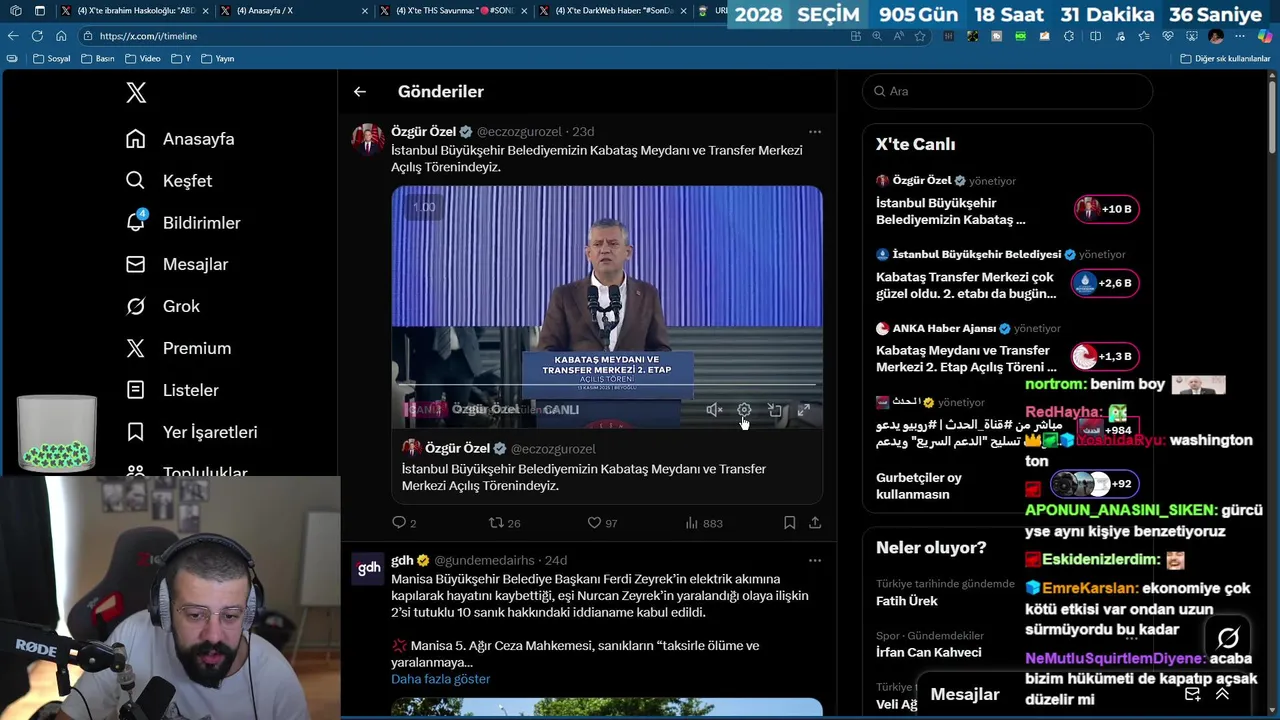Open browser extensions puzzle icon
Image resolution: width=1280 pixels, height=720 pixels.
1068,36
